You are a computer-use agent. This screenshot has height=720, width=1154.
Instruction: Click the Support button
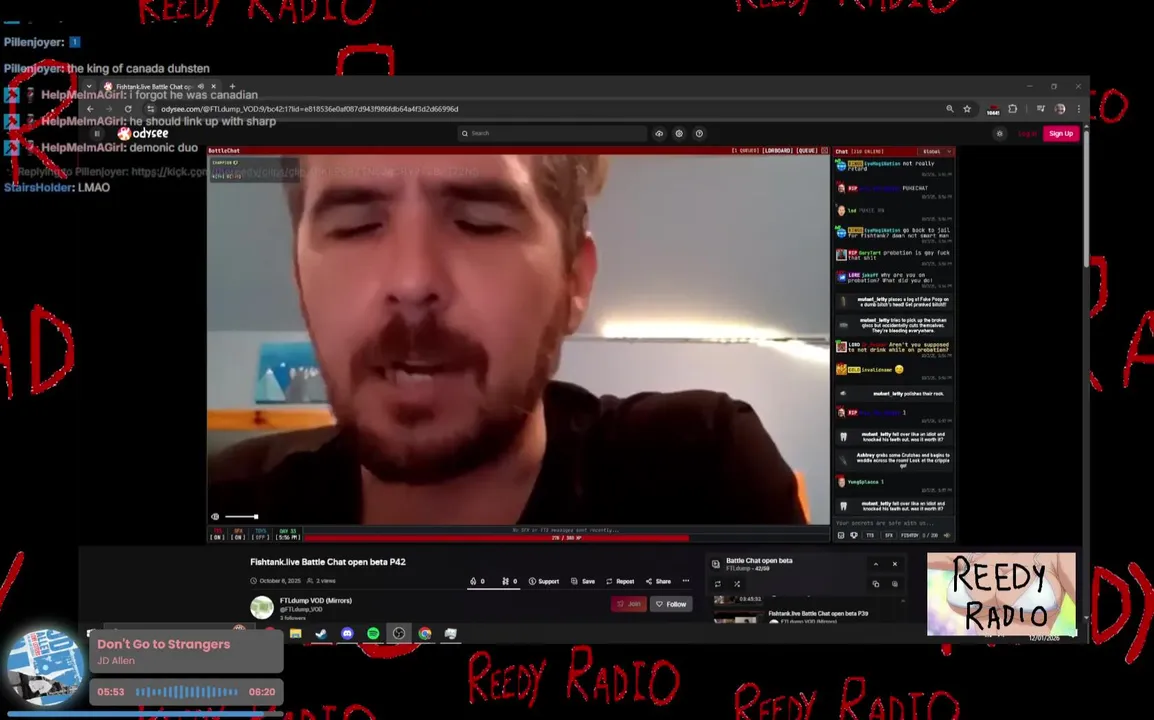(544, 581)
